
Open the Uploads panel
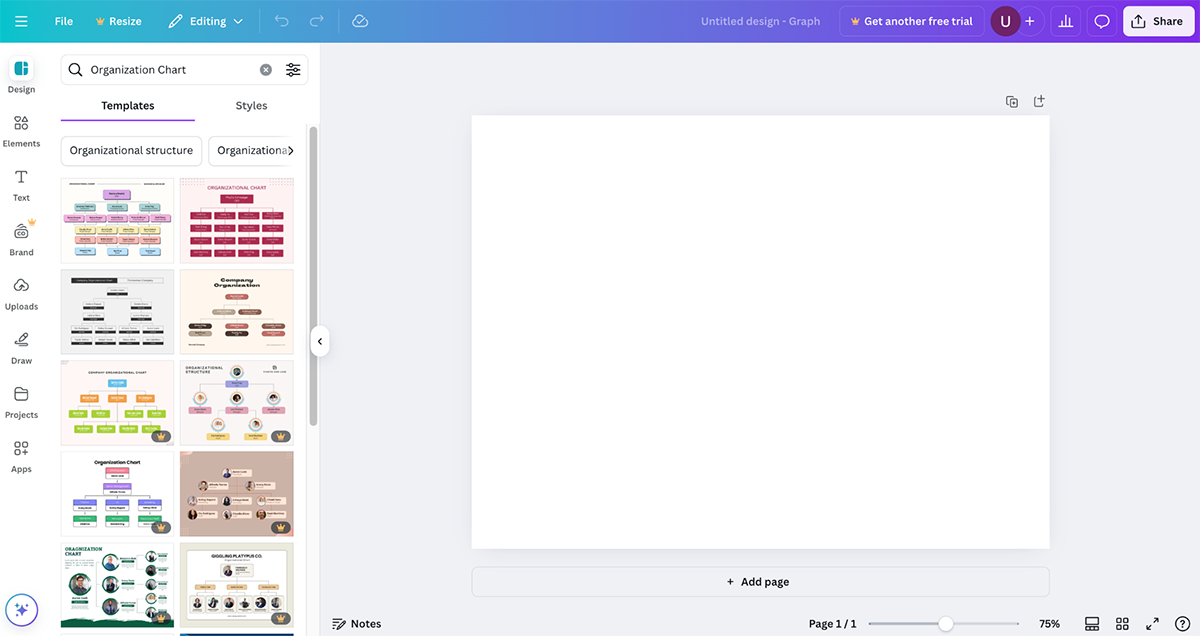21,293
